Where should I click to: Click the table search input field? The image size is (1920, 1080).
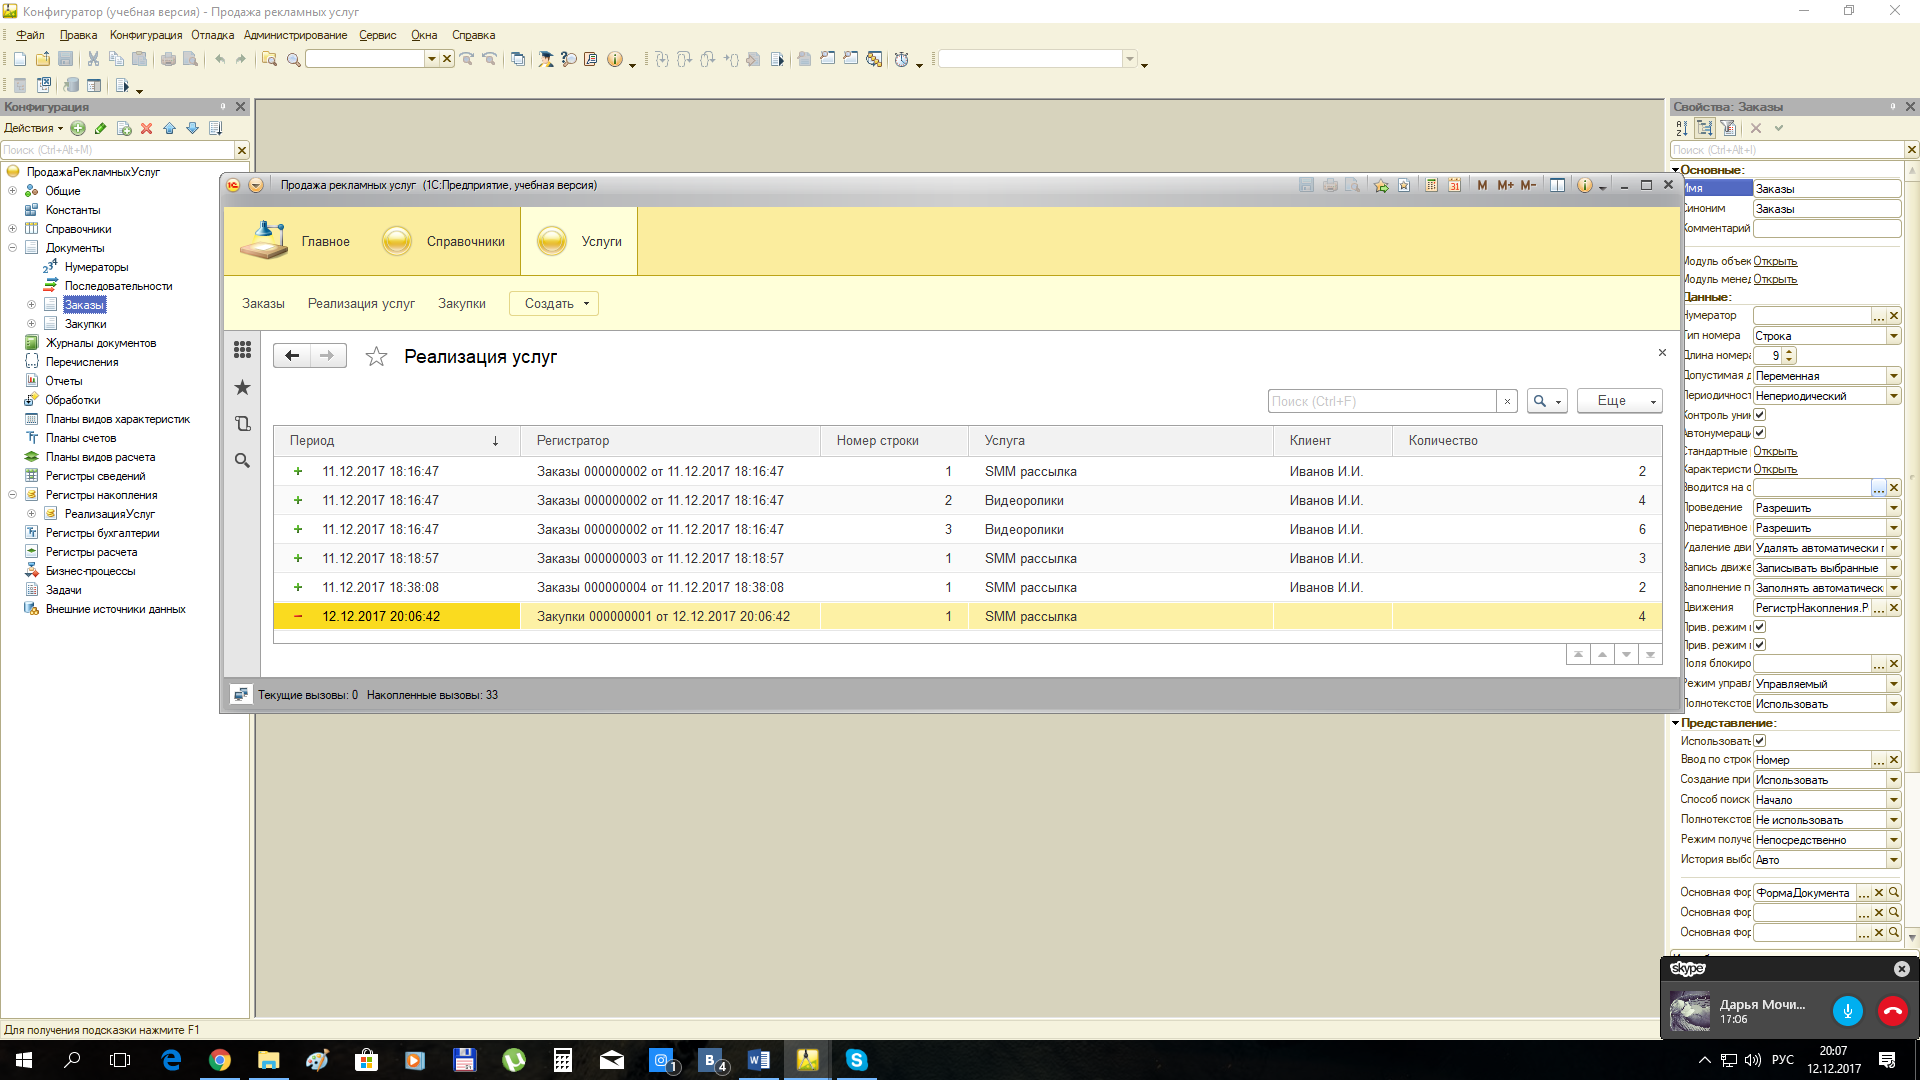pos(1382,401)
